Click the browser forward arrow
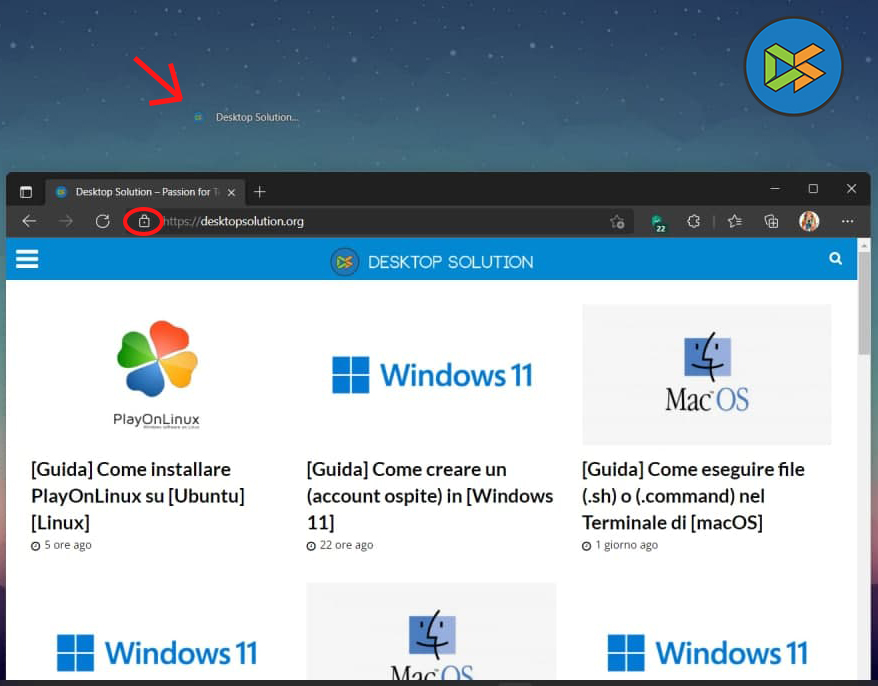 click(66, 221)
